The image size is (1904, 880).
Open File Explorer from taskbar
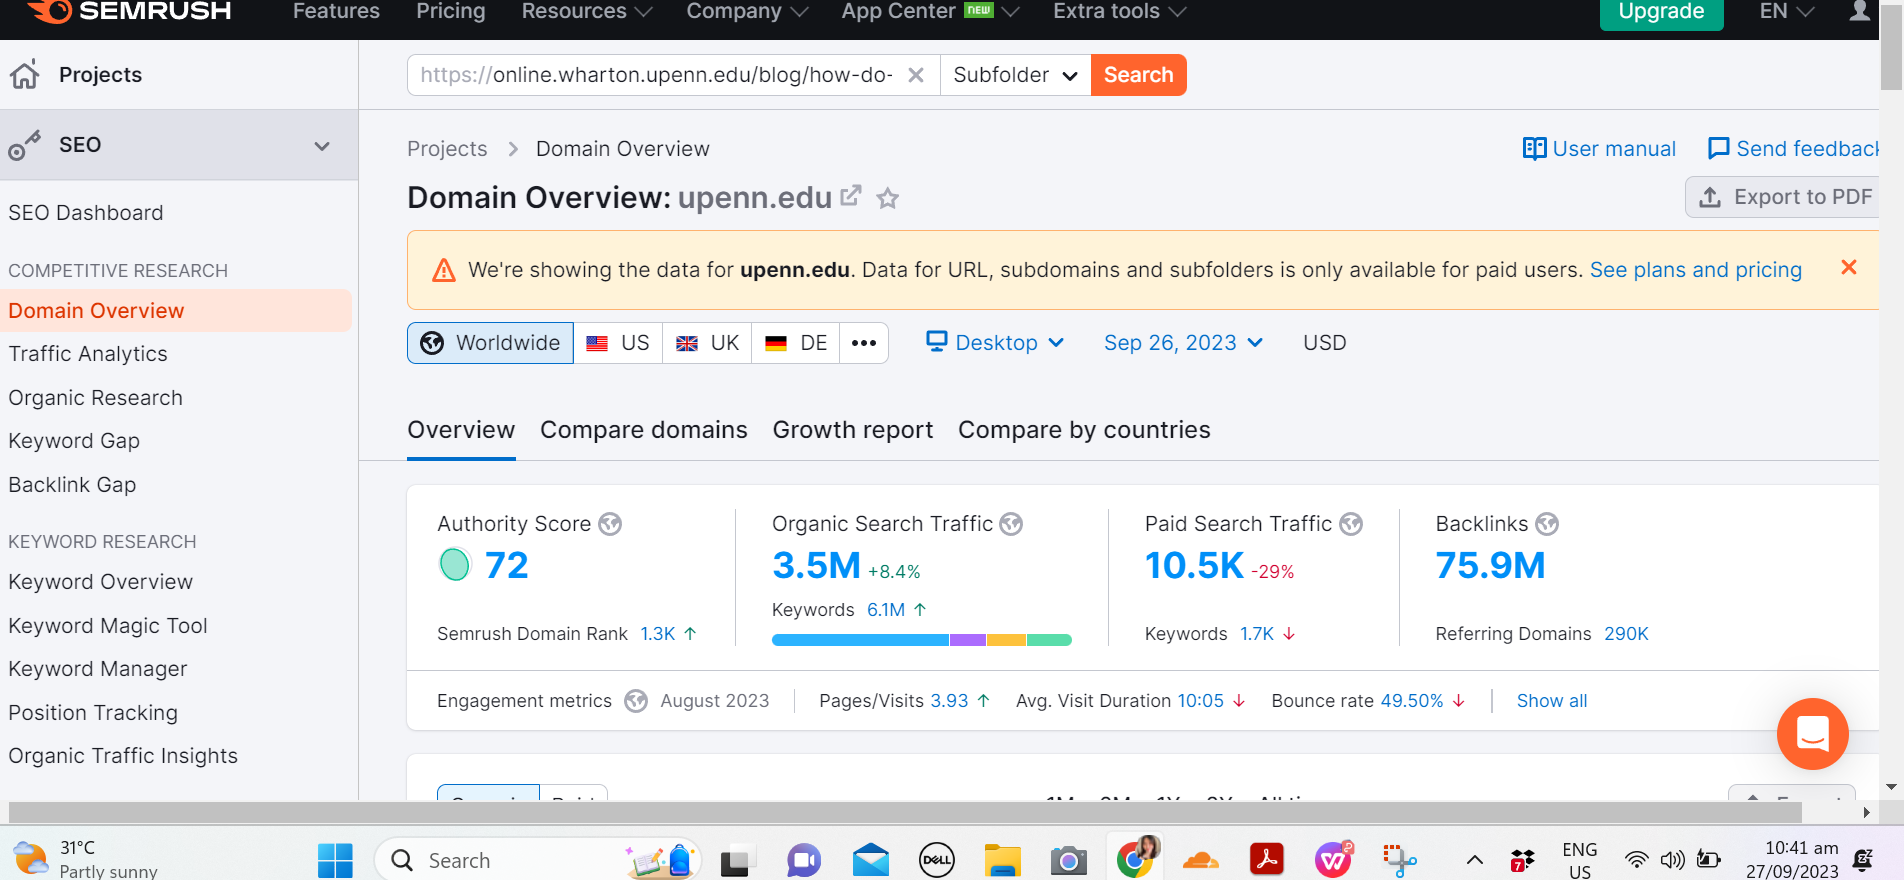(x=1003, y=860)
